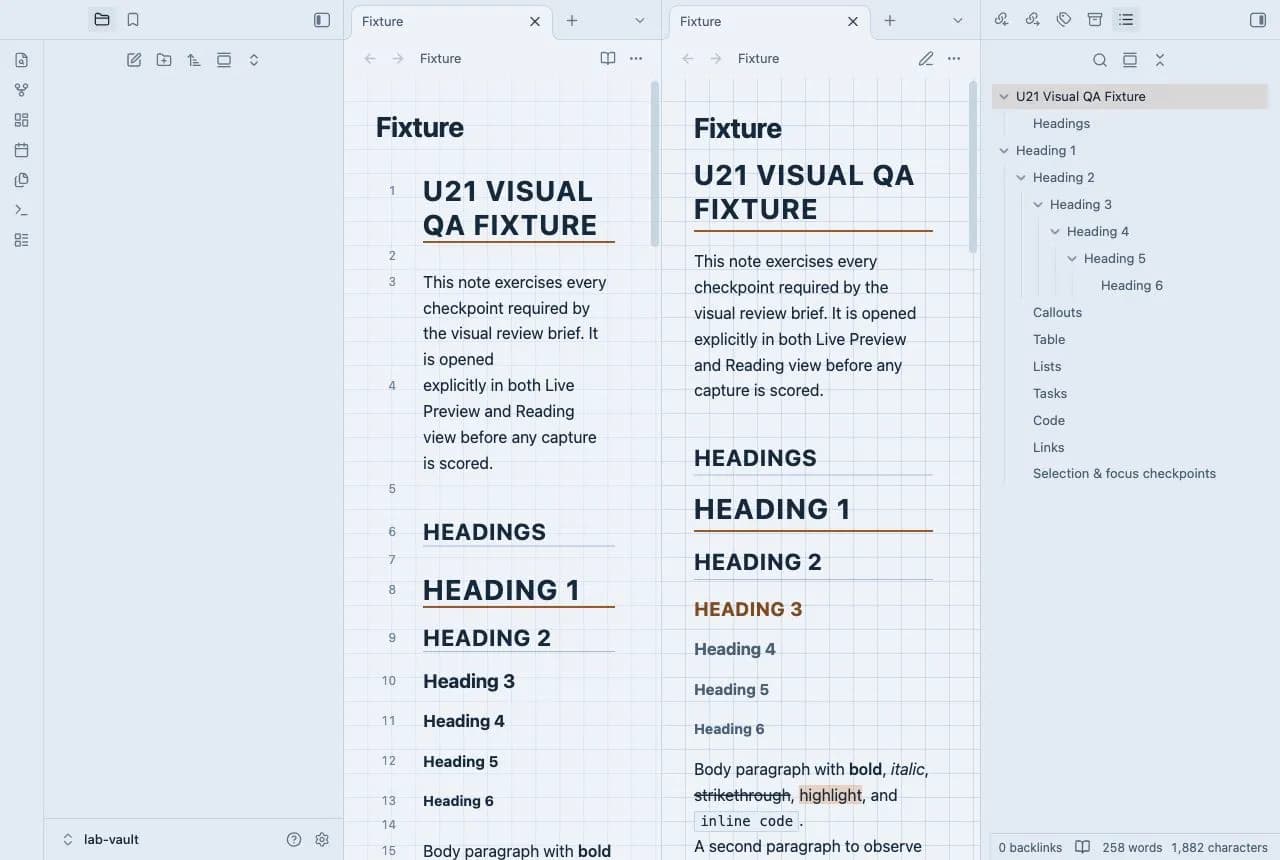Collapse the Heading 1 outline branch

[1004, 151]
